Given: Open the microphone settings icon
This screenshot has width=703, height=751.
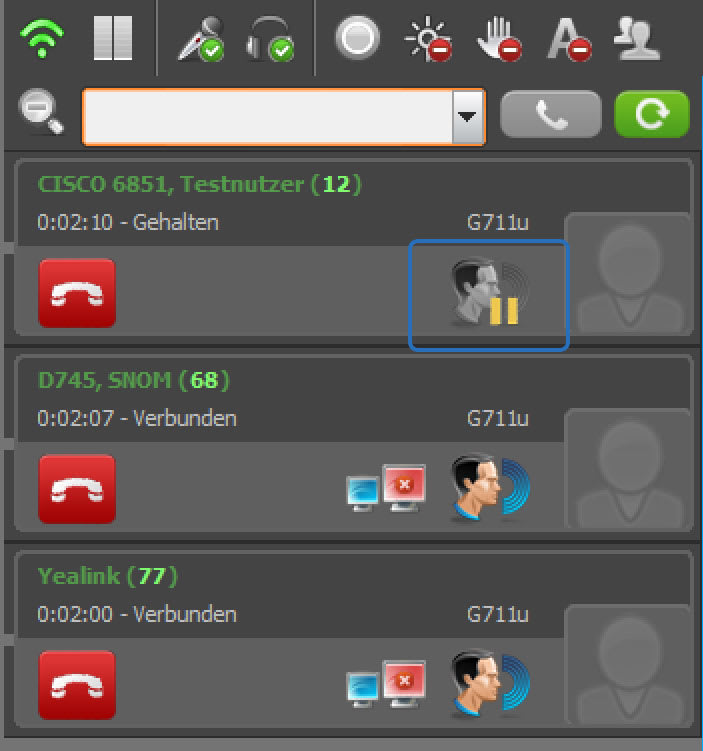Looking at the screenshot, I should (201, 39).
